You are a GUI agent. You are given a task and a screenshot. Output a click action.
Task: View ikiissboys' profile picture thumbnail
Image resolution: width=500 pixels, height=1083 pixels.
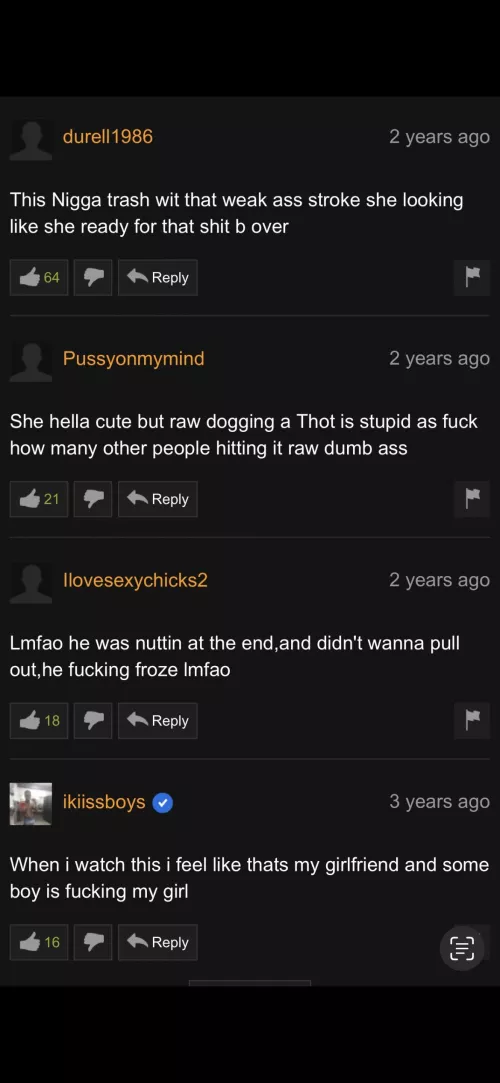point(31,803)
